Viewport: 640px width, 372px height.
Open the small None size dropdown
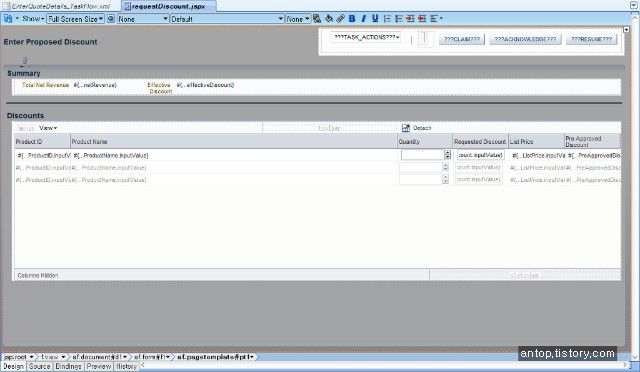click(x=298, y=19)
